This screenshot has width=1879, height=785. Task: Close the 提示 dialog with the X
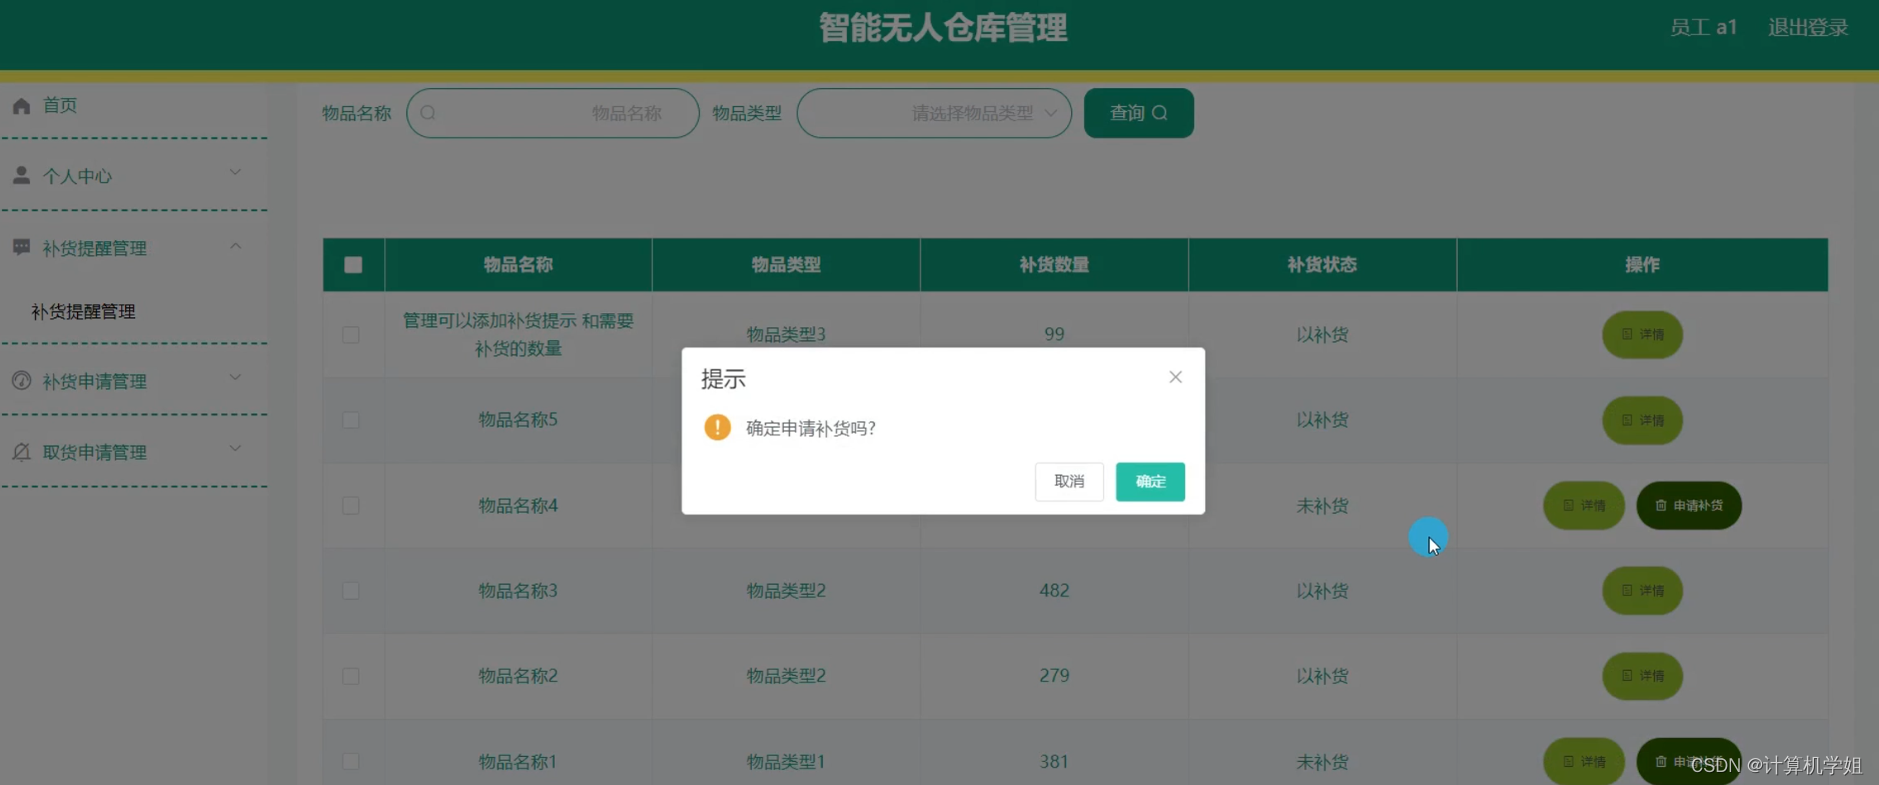click(x=1175, y=377)
